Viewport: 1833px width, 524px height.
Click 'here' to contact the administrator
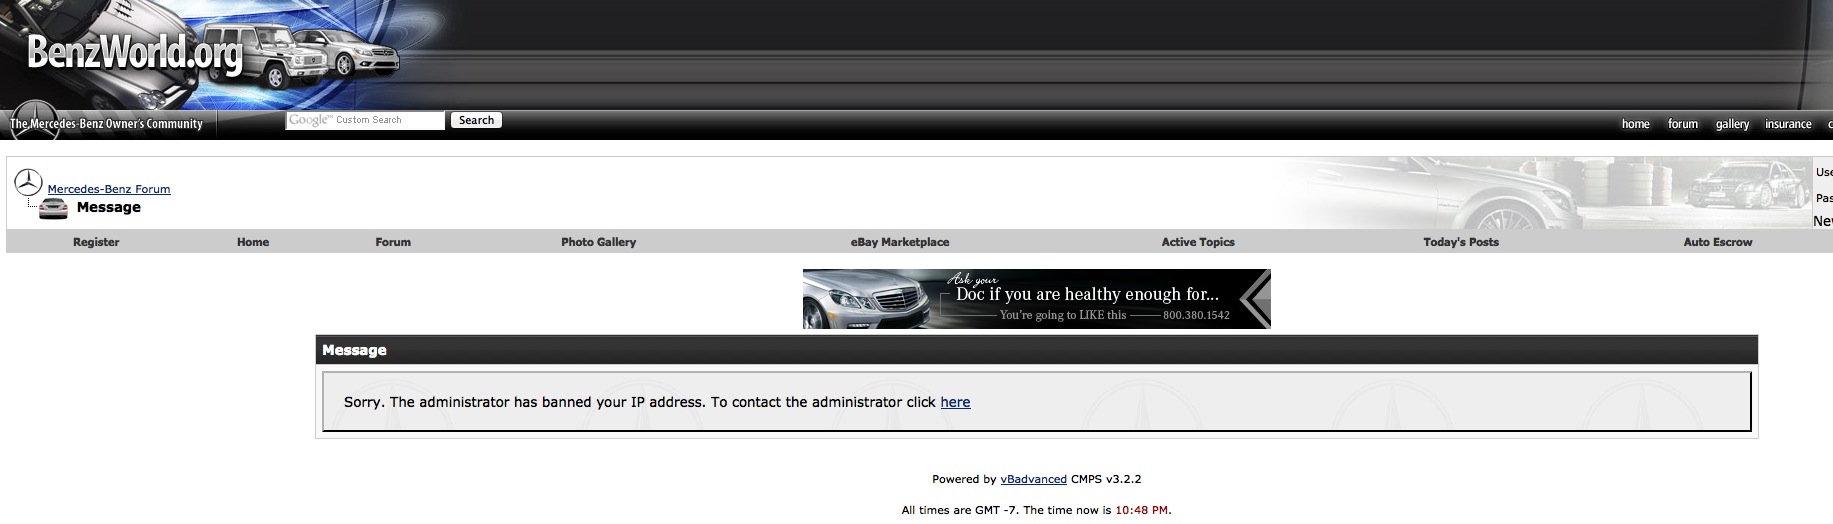coord(955,402)
